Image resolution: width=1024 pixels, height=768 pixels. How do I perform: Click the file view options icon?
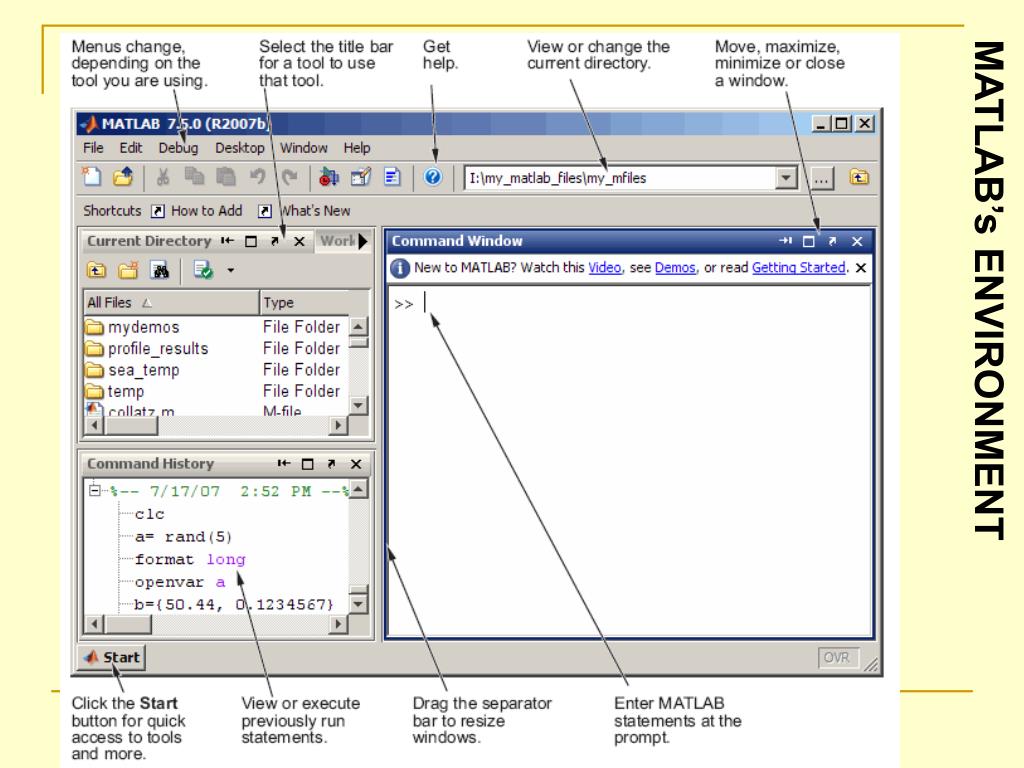[x=203, y=270]
